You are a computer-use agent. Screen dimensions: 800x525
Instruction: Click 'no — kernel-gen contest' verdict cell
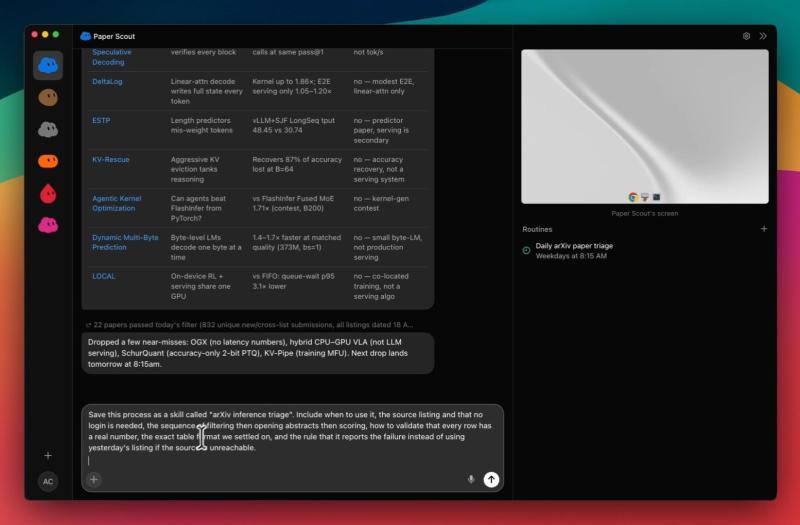pyautogui.click(x=381, y=204)
